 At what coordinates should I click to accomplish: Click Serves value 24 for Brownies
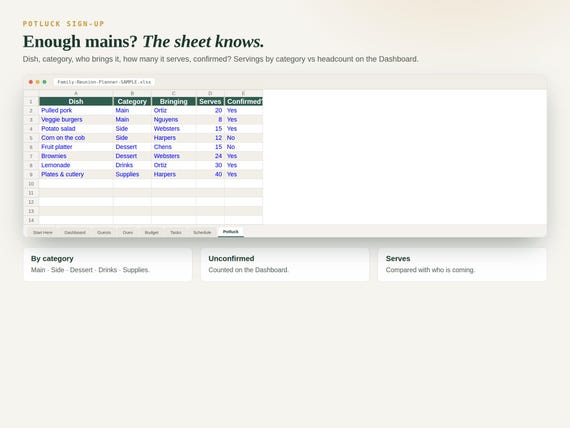pyautogui.click(x=210, y=156)
